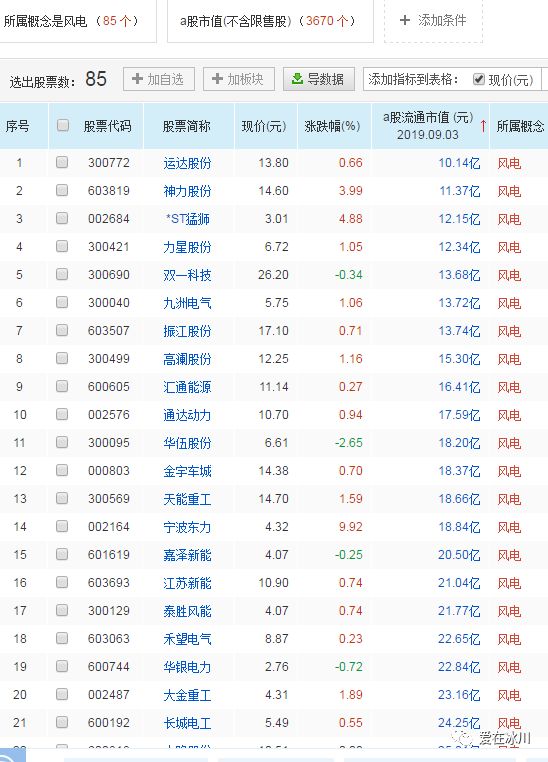
Task: Check the box for stock 300690
Action: click(x=62, y=274)
